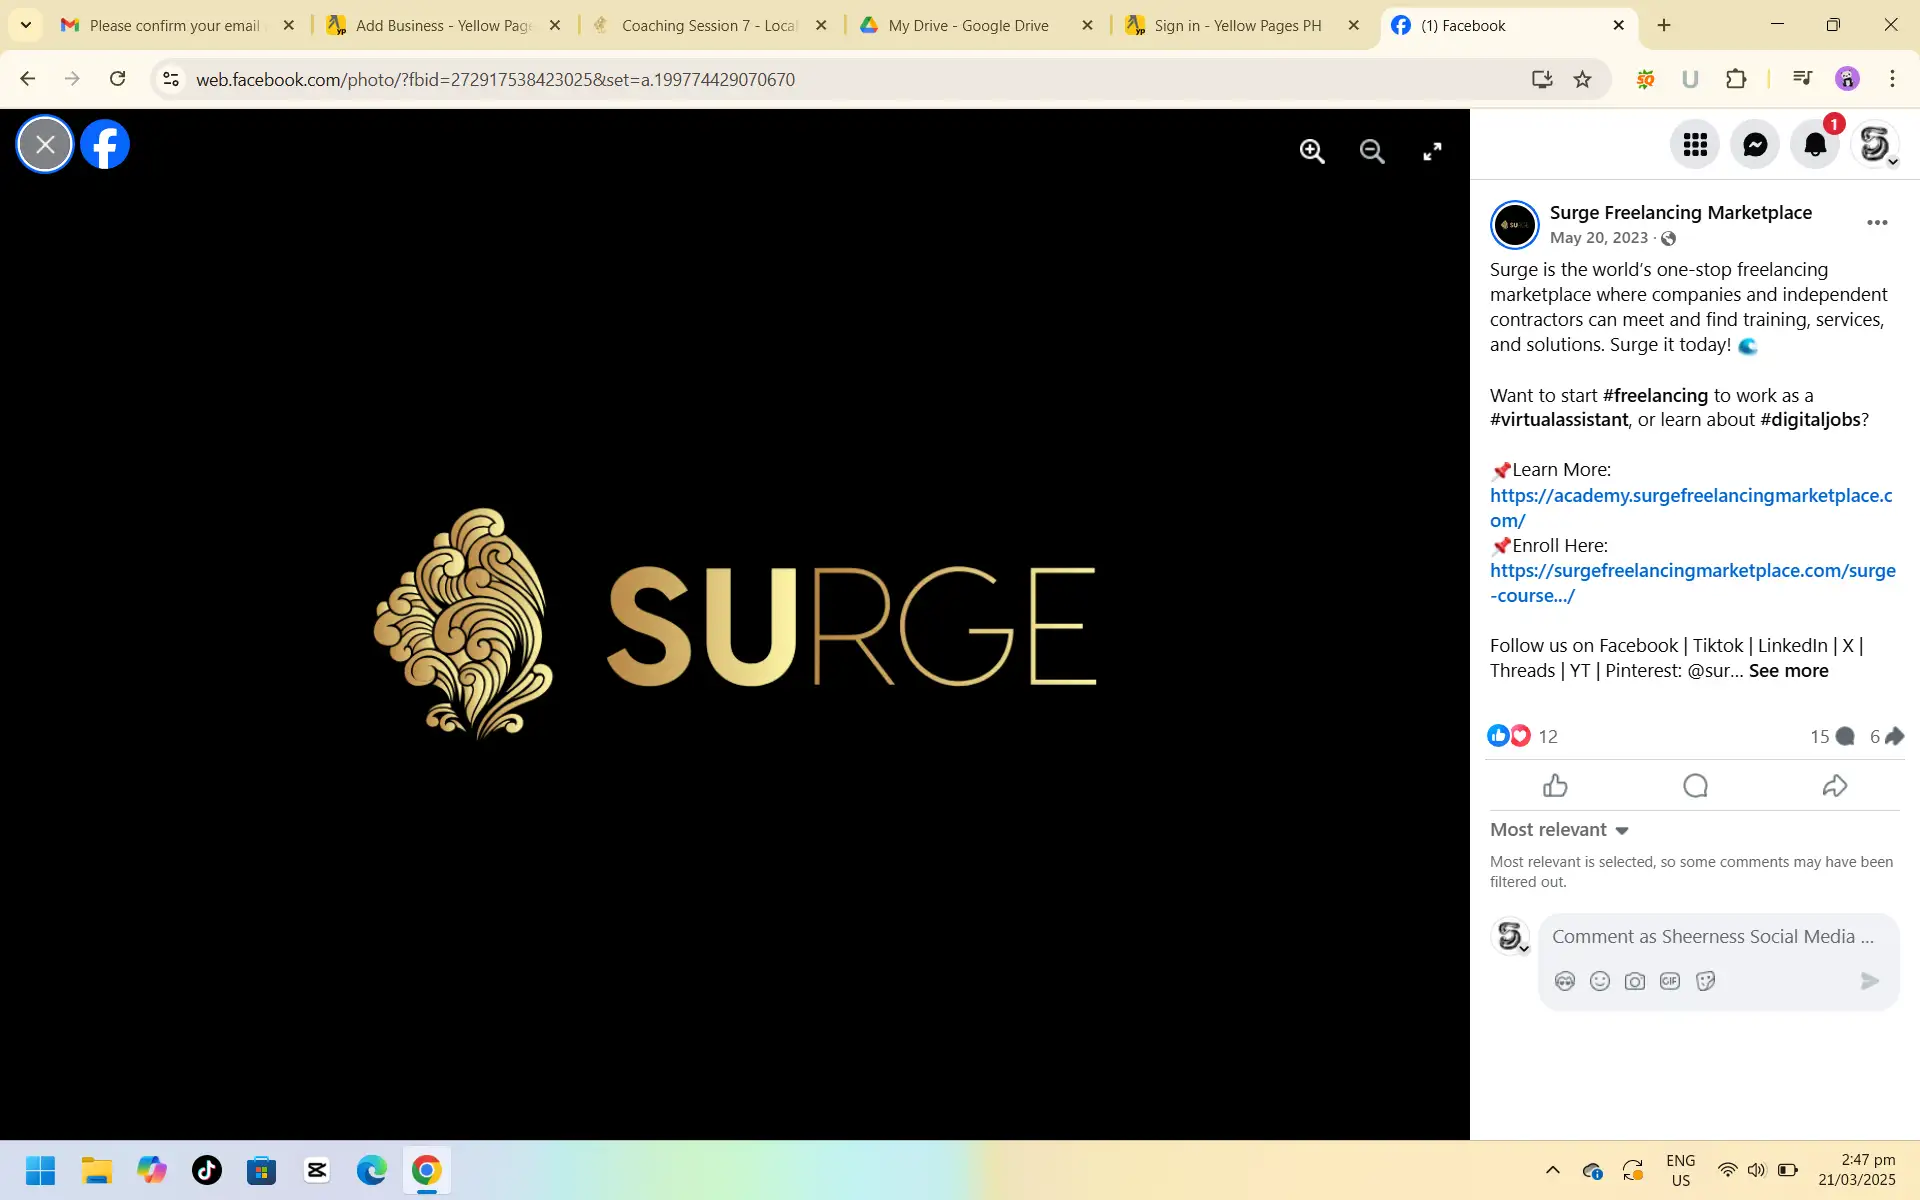This screenshot has width=1920, height=1200.
Task: Expand the post with See more
Action: coord(1788,671)
